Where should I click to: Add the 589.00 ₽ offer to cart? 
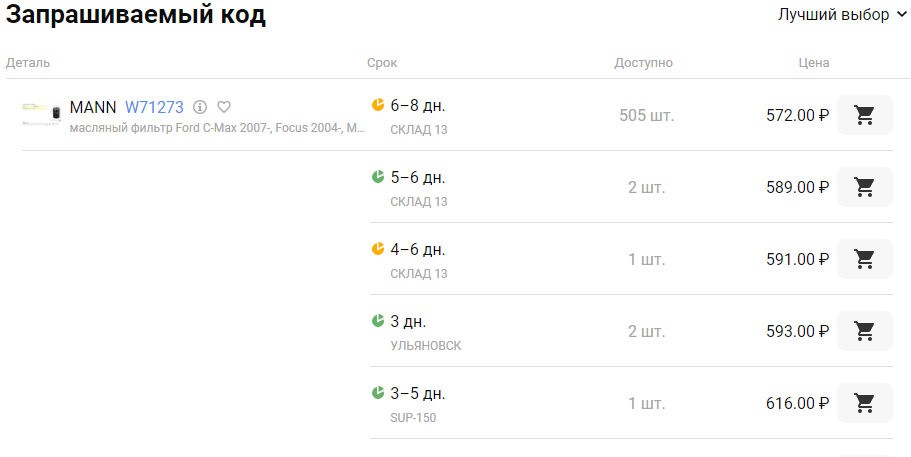(865, 187)
